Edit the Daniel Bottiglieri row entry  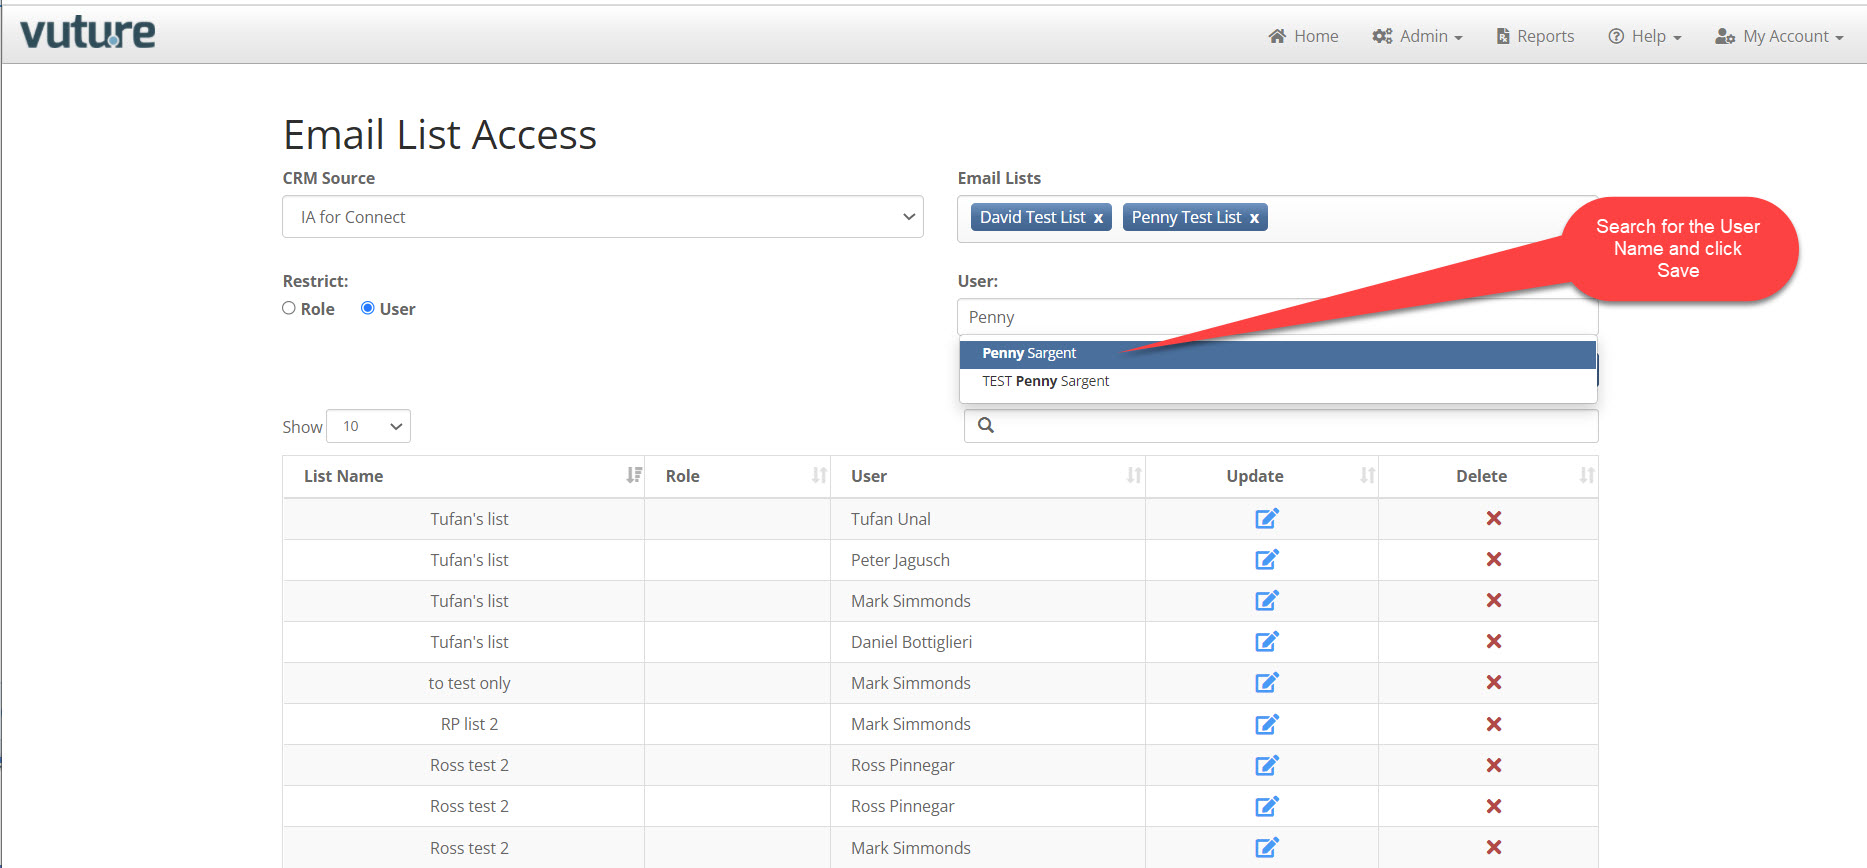tap(1266, 641)
